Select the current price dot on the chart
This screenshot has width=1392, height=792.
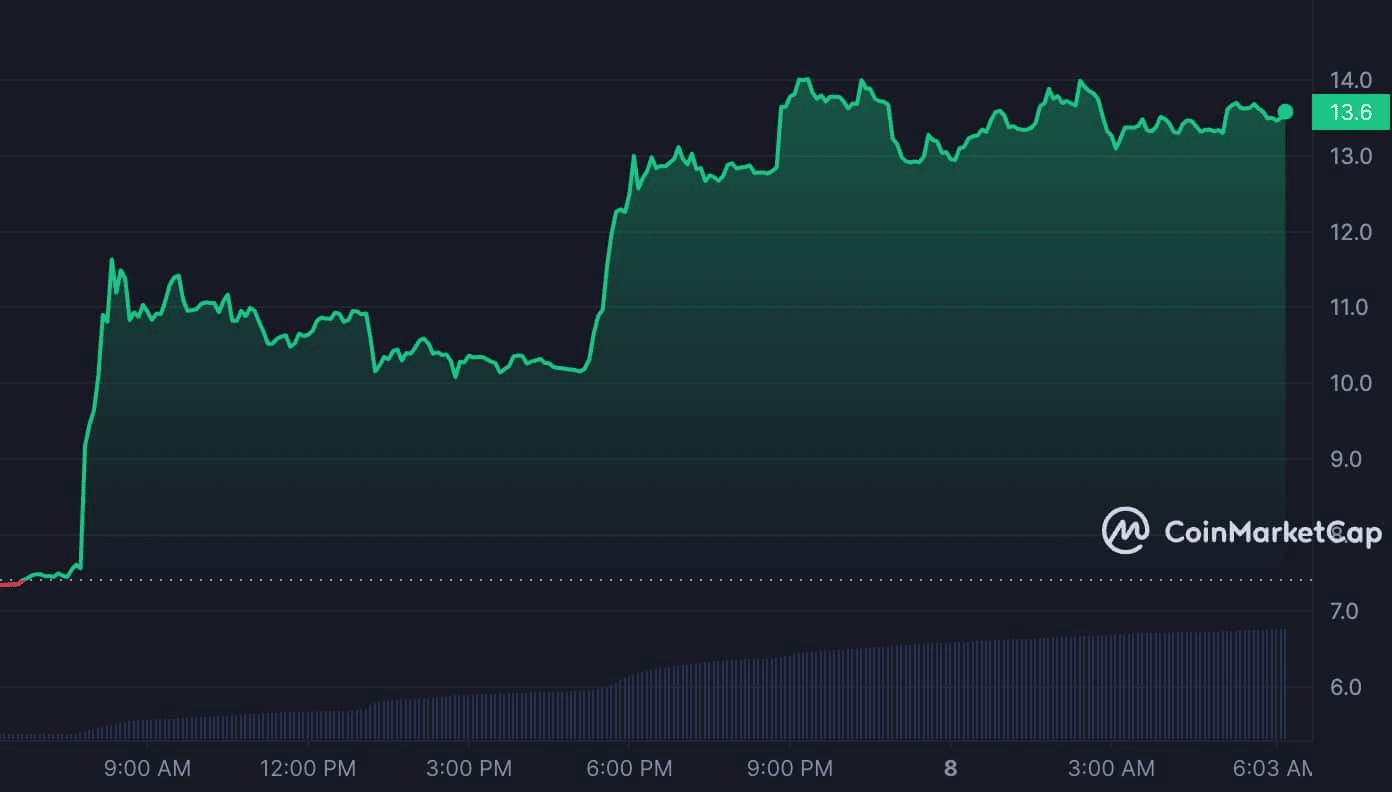[1284, 112]
